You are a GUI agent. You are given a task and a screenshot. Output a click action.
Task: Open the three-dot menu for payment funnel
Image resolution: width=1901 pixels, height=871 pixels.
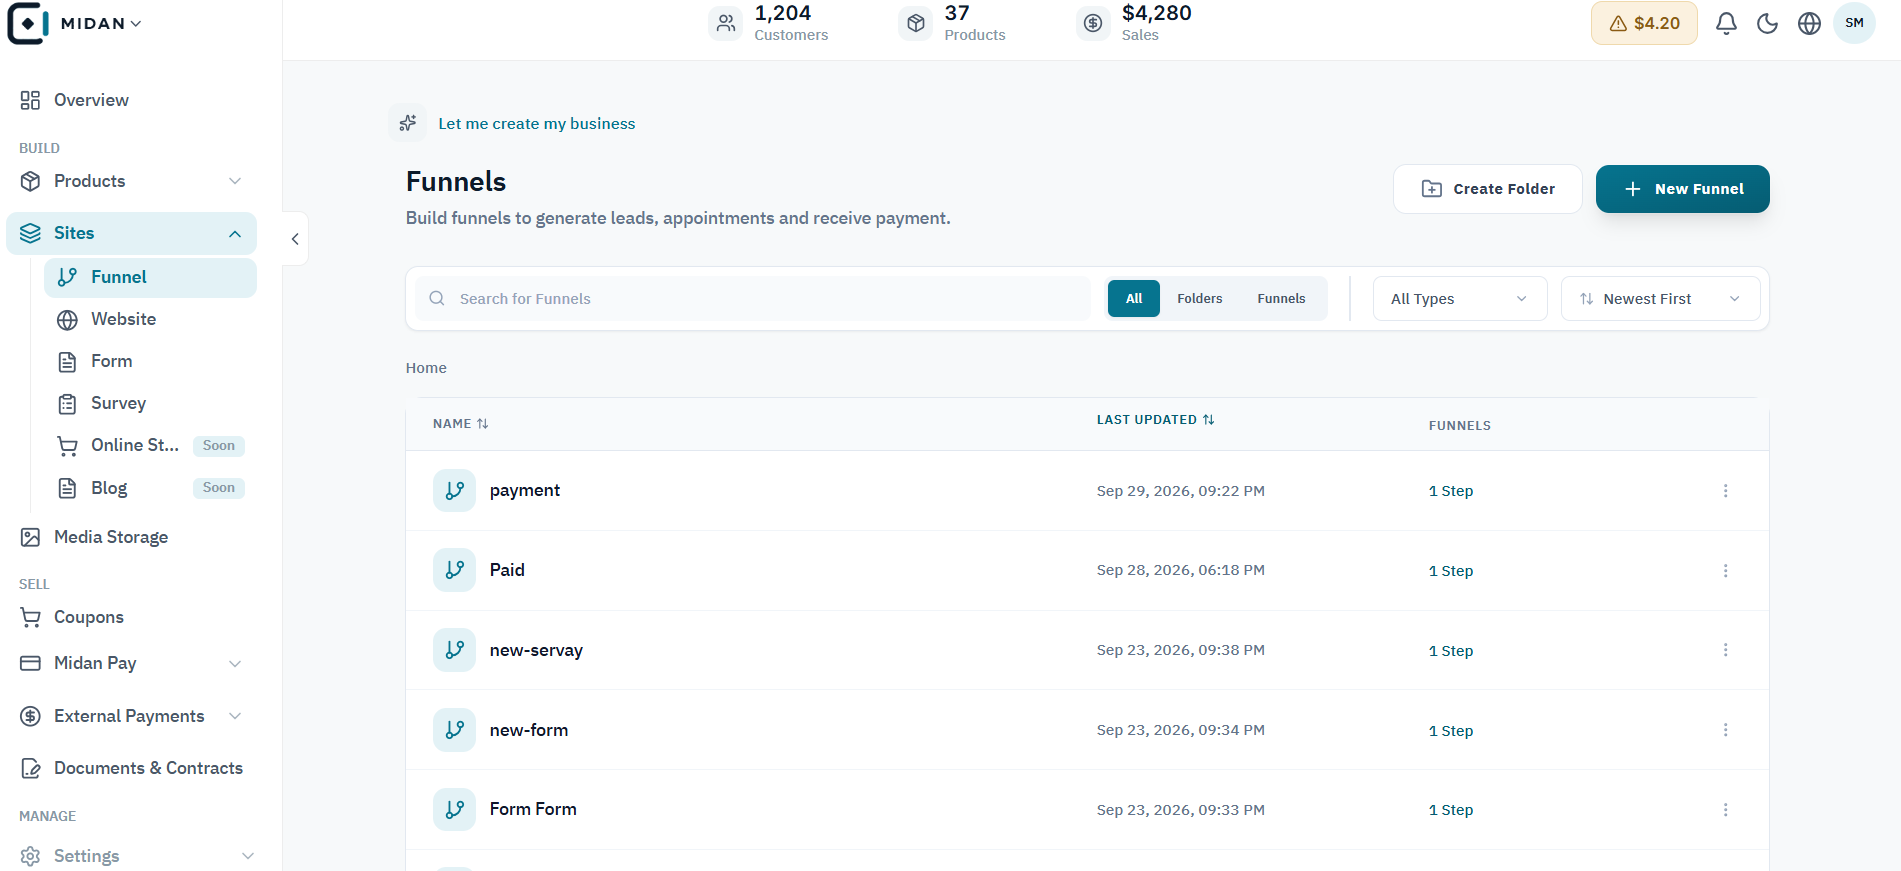tap(1725, 491)
